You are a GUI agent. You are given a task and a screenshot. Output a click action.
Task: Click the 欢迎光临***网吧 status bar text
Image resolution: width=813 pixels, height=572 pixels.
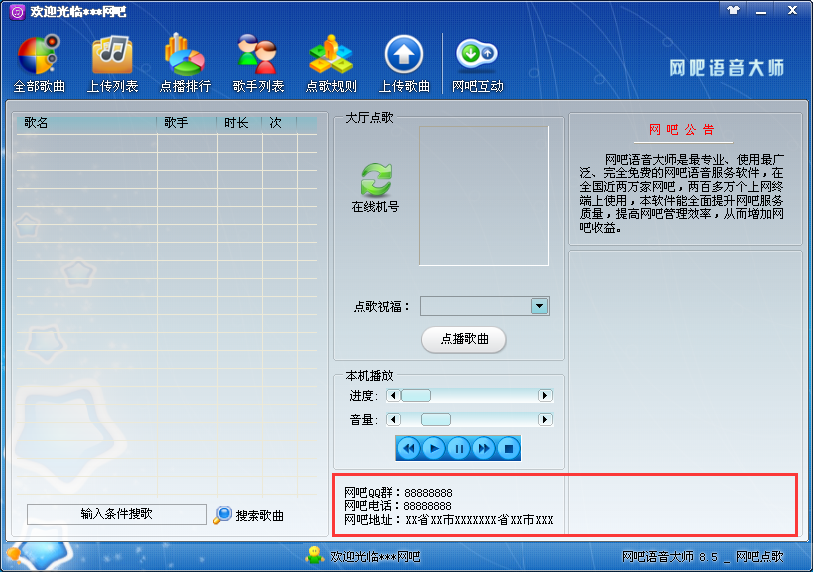(x=375, y=556)
